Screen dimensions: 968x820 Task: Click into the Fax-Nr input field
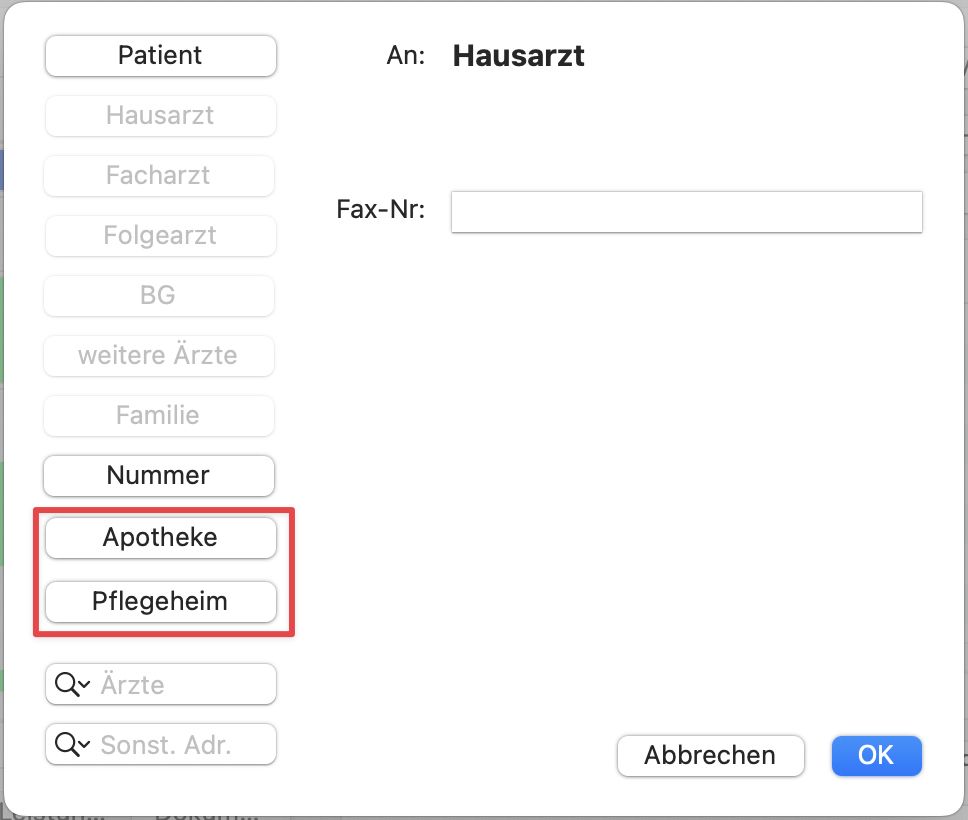[x=686, y=212]
